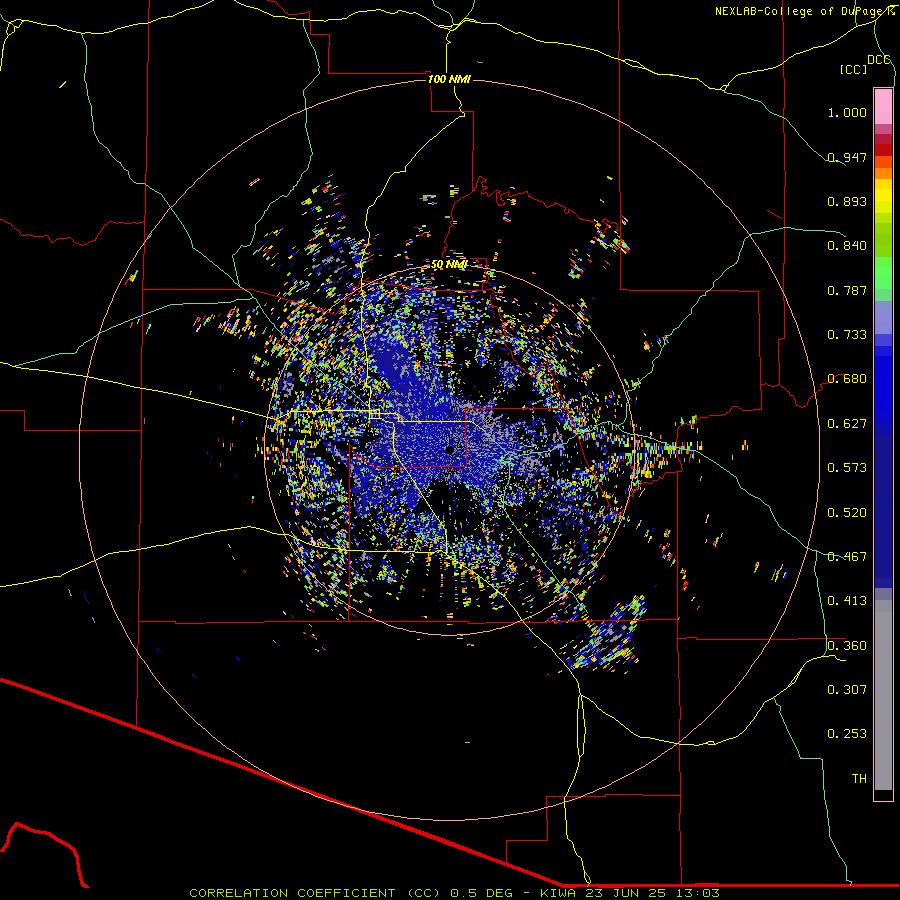Pick the gray swatch on the color bar
Screen dimensions: 900x900
883,695
